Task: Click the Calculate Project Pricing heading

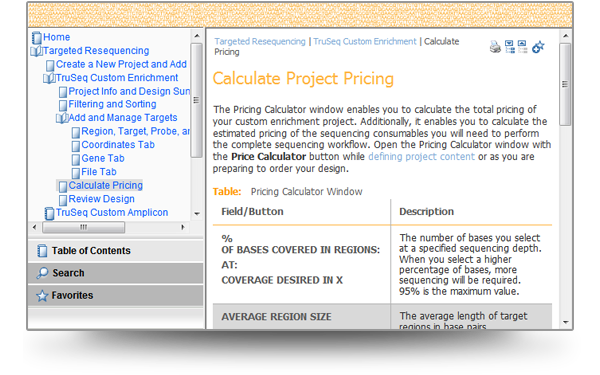Action: [303, 79]
